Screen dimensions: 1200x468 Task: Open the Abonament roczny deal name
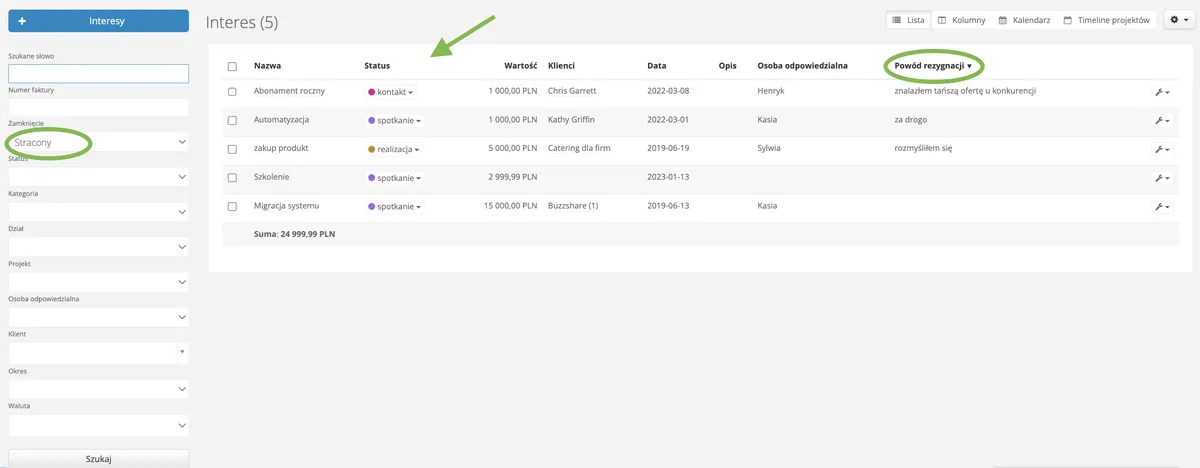290,91
